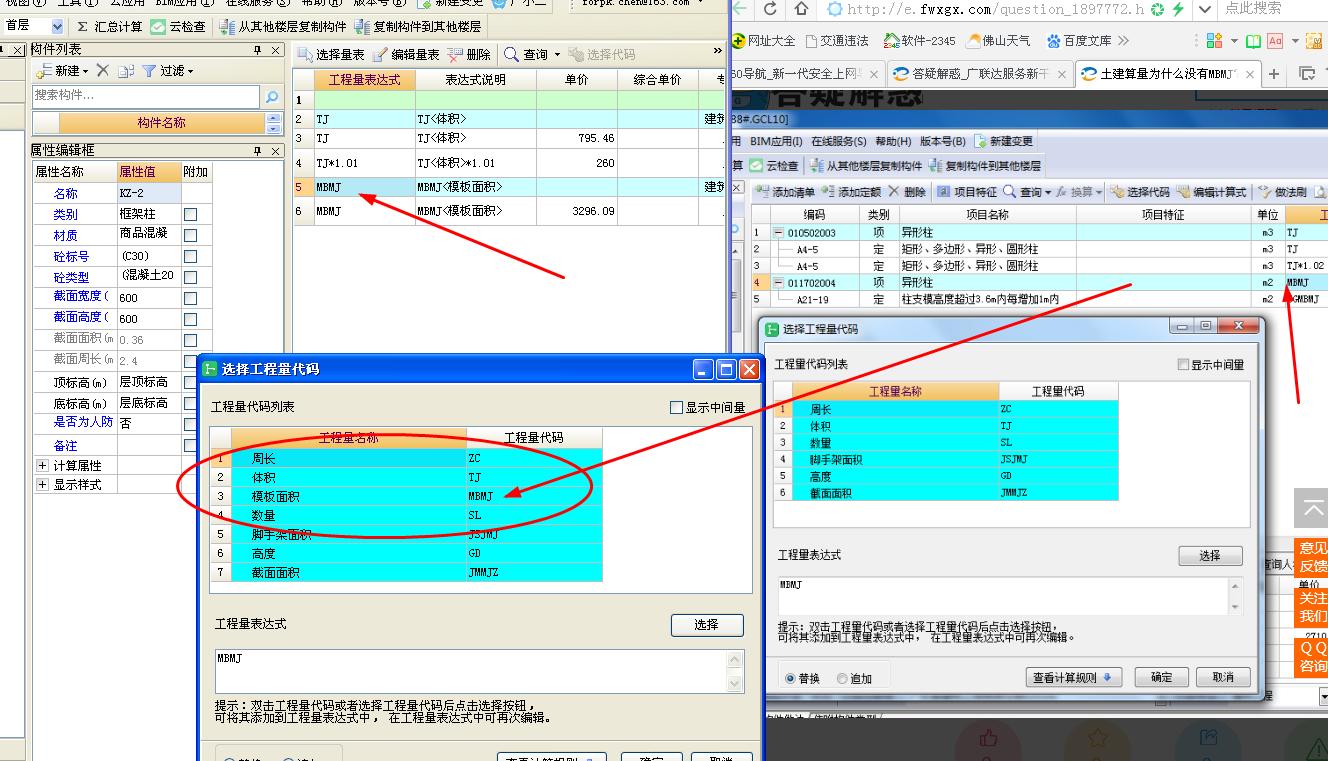Tick the 附加 checkbox for 类别 row

(191, 215)
